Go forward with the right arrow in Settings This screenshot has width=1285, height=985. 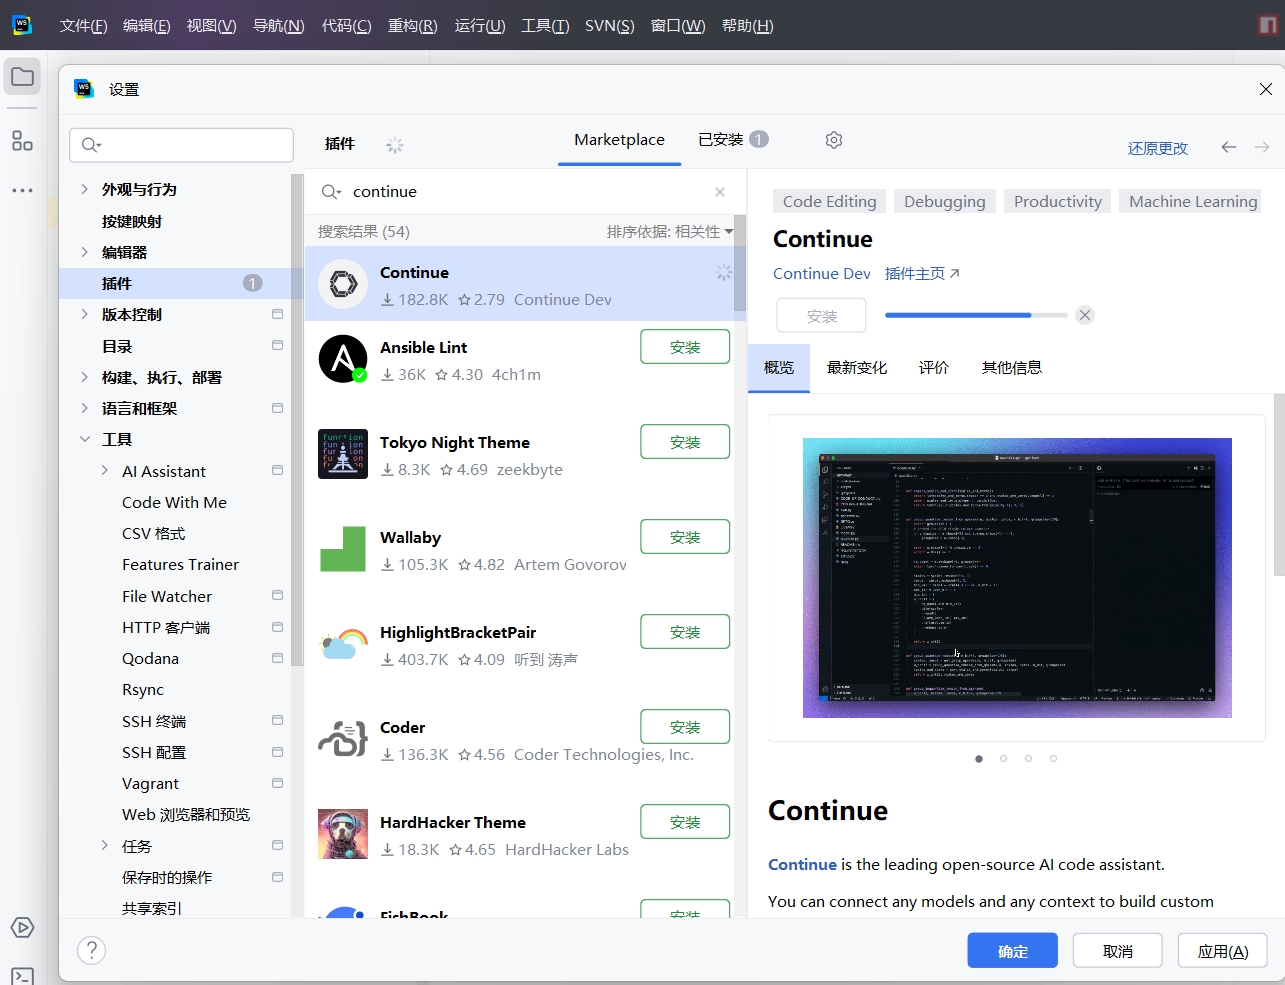click(x=1262, y=147)
